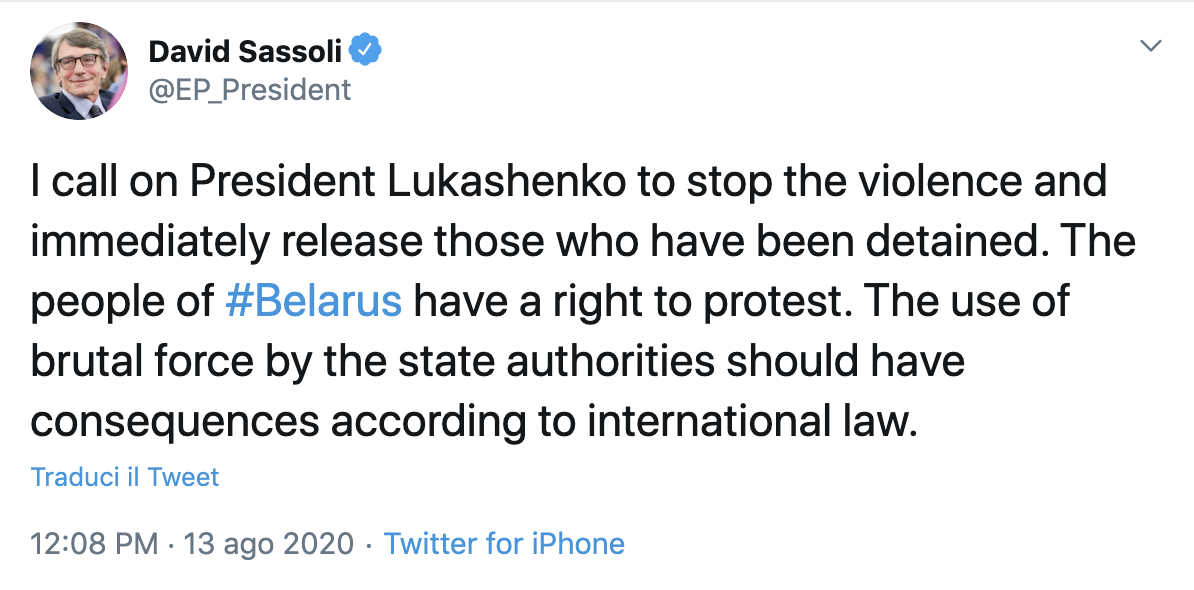This screenshot has width=1194, height=590.
Task: Open David Sassoli's profile picture
Action: tap(78, 71)
